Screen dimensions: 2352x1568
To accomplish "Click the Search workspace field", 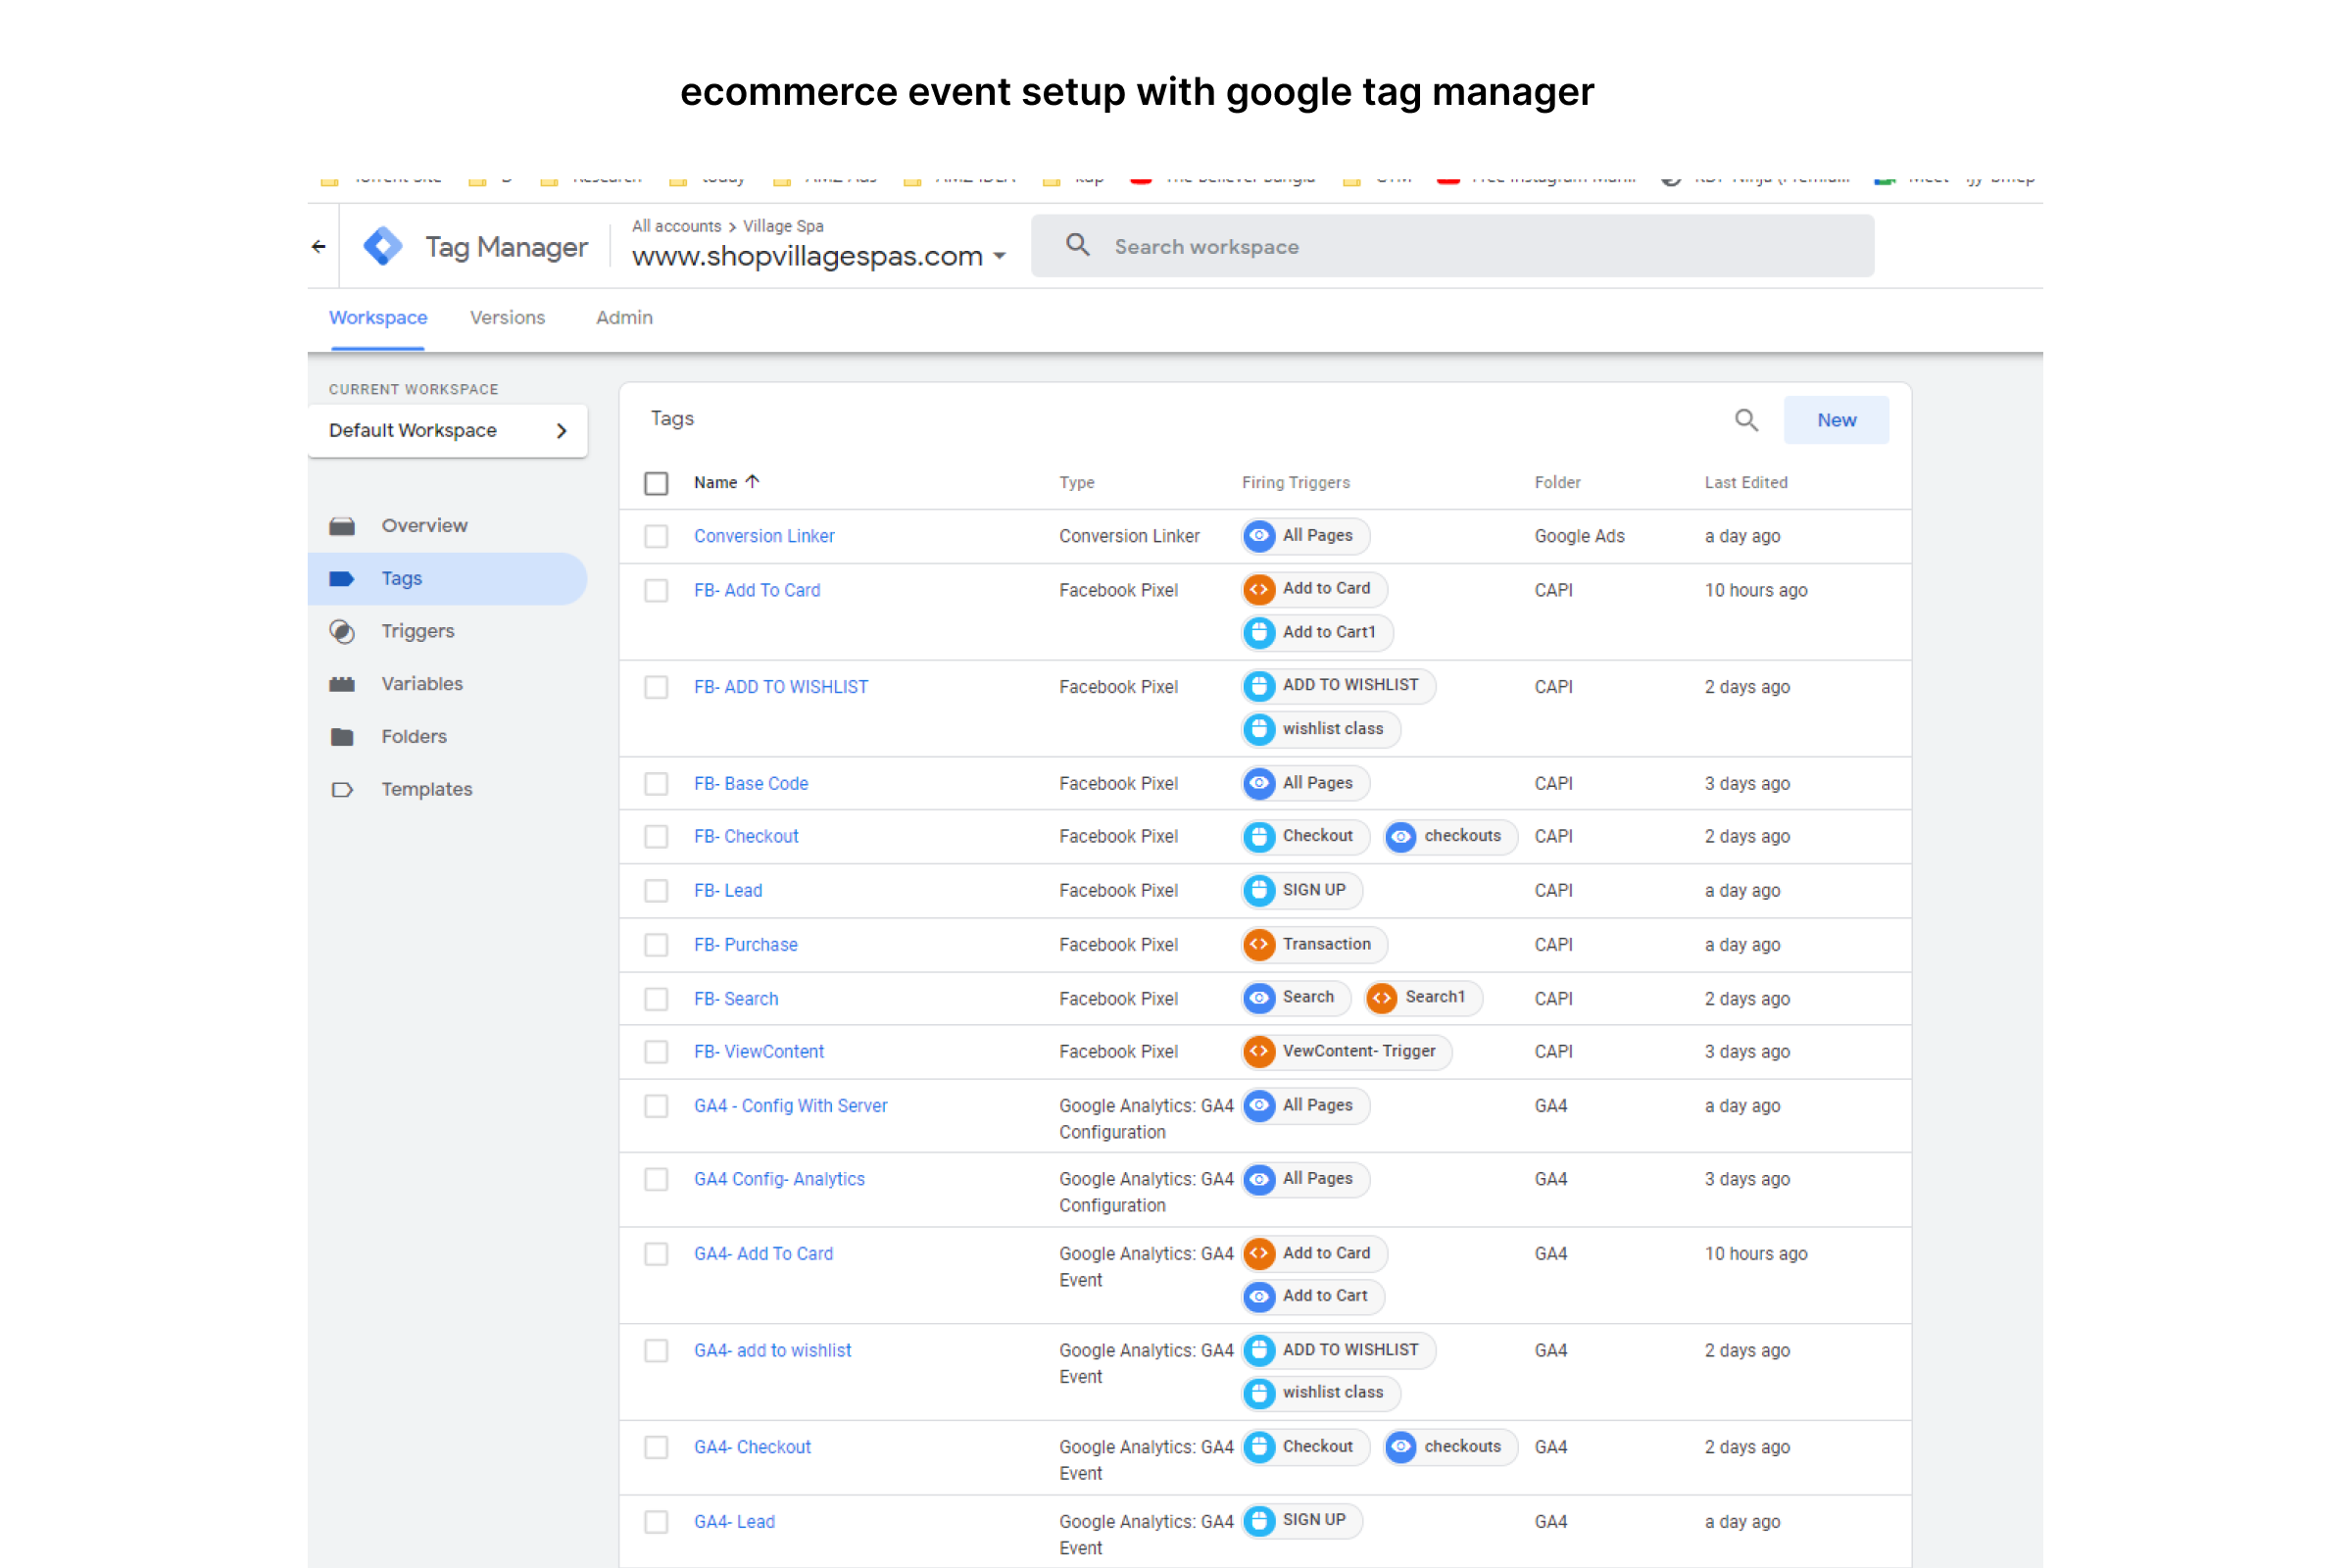I will pos(1452,246).
